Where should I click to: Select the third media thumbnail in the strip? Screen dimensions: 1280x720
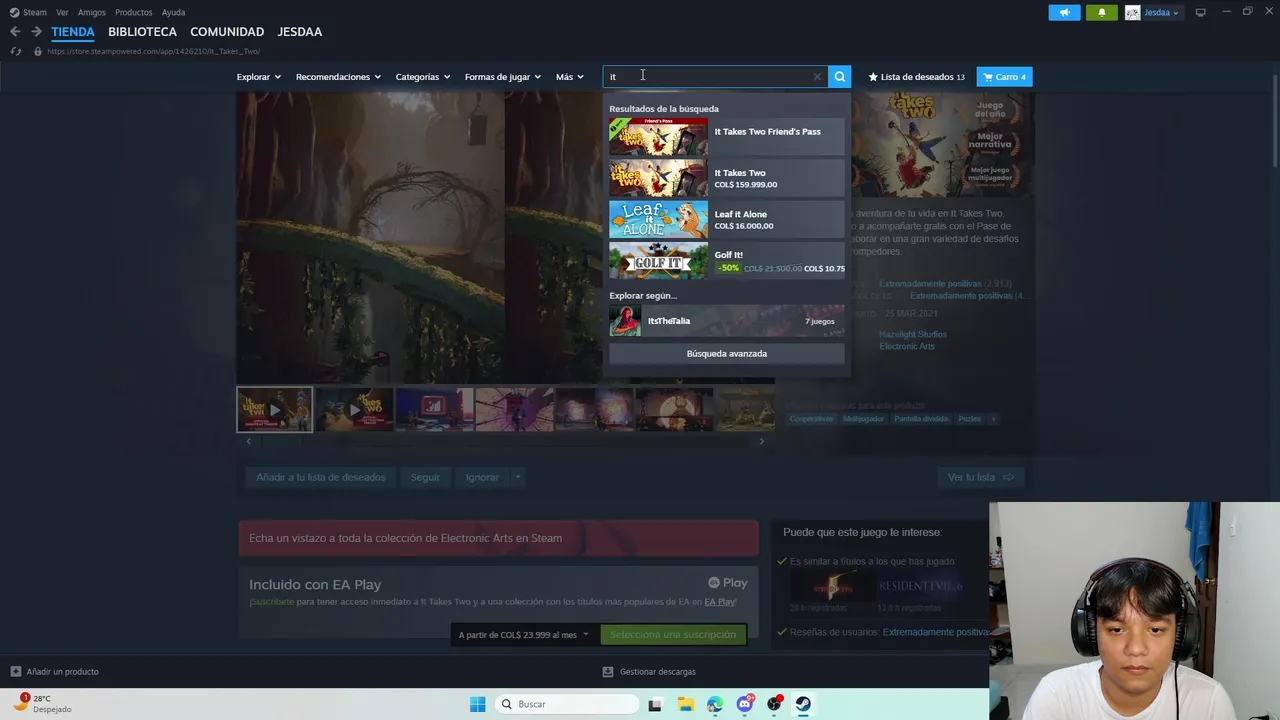[434, 410]
